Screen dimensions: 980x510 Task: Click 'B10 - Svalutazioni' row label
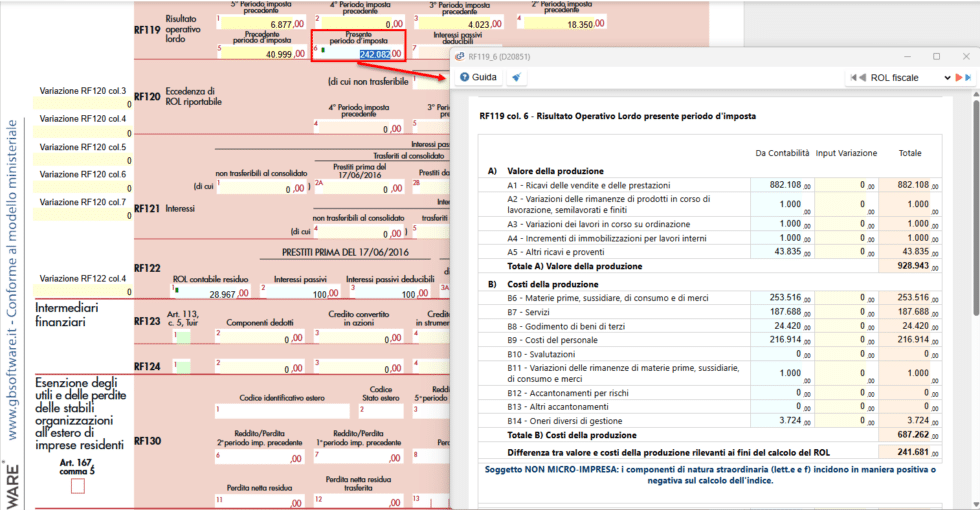pyautogui.click(x=541, y=354)
